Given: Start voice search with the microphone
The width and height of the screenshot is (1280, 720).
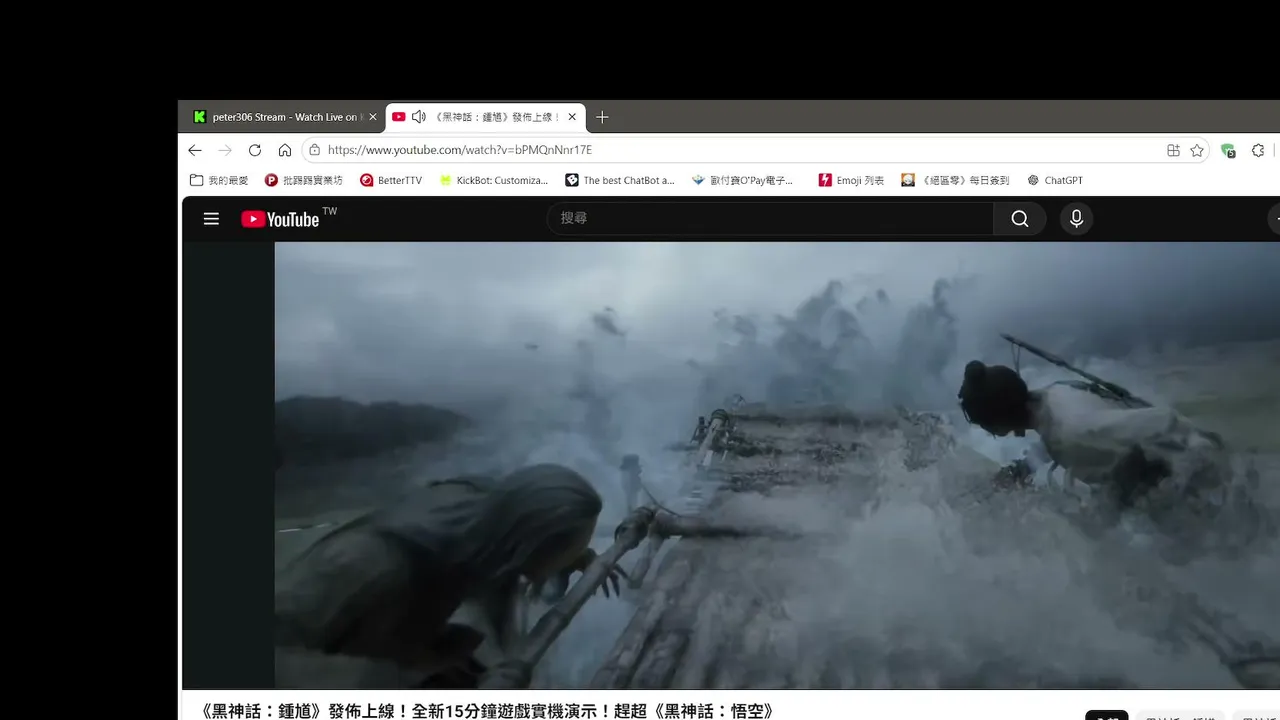Looking at the screenshot, I should 1076,219.
